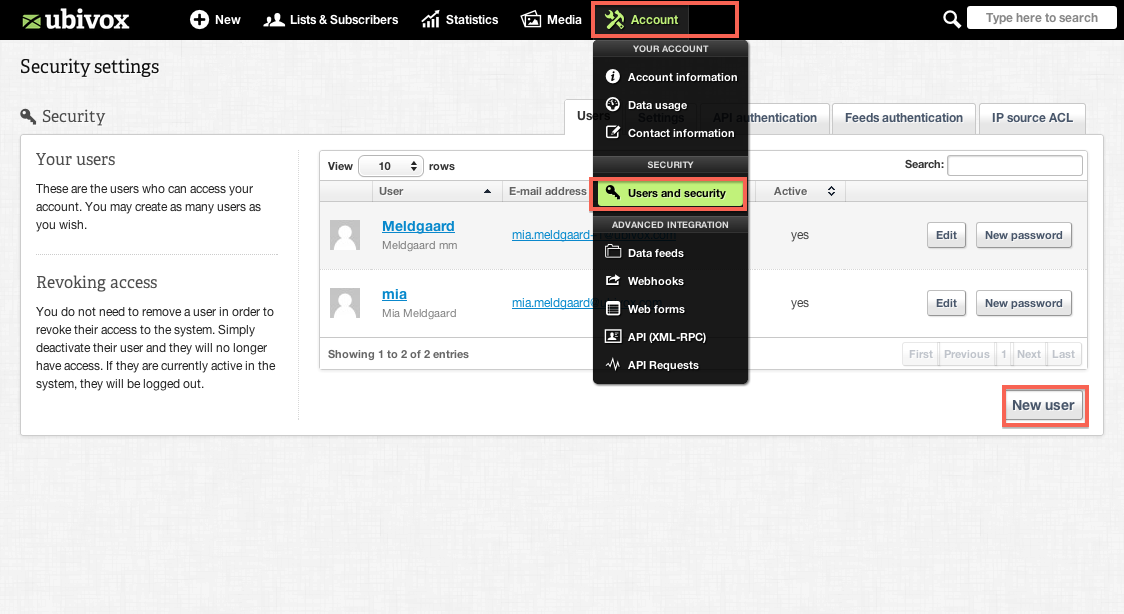Screen dimensions: 1124x614
Task: Click the Contact information edit icon
Action: coord(612,132)
